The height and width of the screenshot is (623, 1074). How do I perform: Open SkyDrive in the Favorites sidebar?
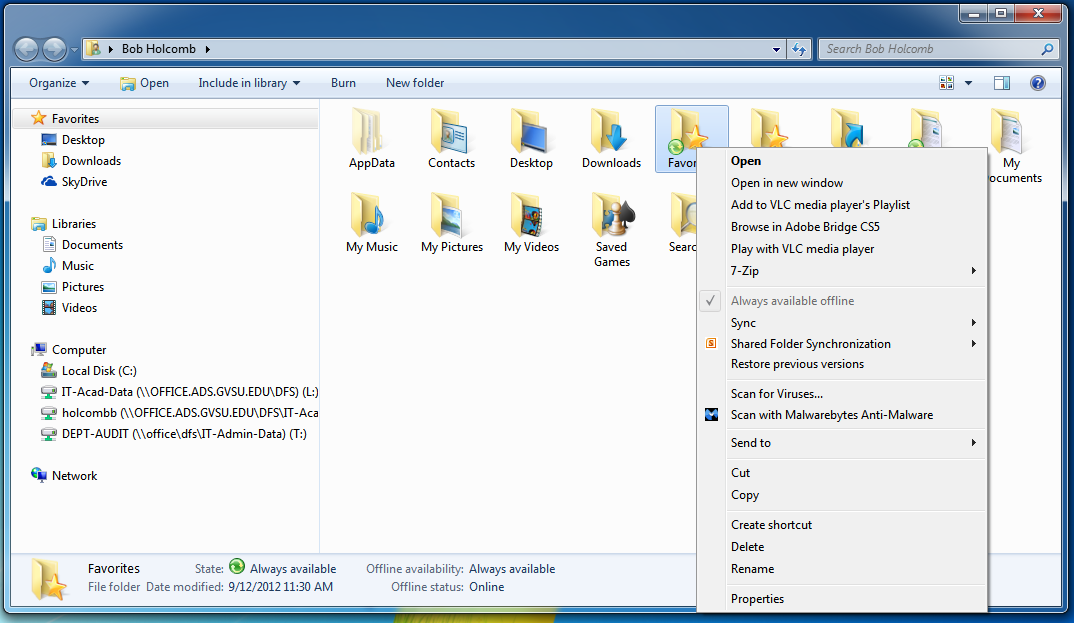[x=84, y=182]
